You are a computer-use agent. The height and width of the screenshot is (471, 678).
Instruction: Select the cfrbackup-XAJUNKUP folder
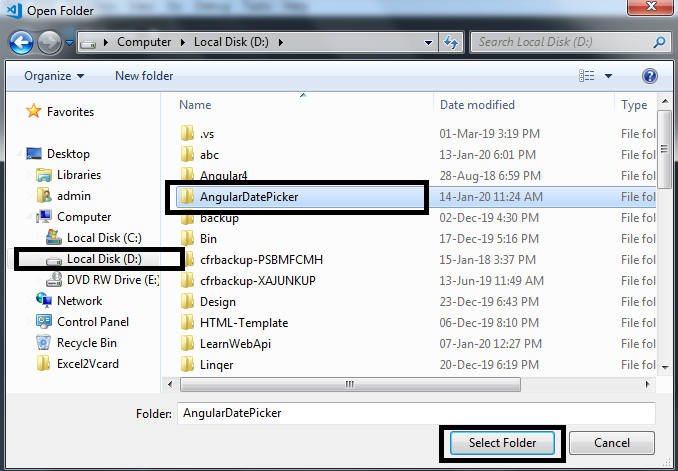pos(258,281)
